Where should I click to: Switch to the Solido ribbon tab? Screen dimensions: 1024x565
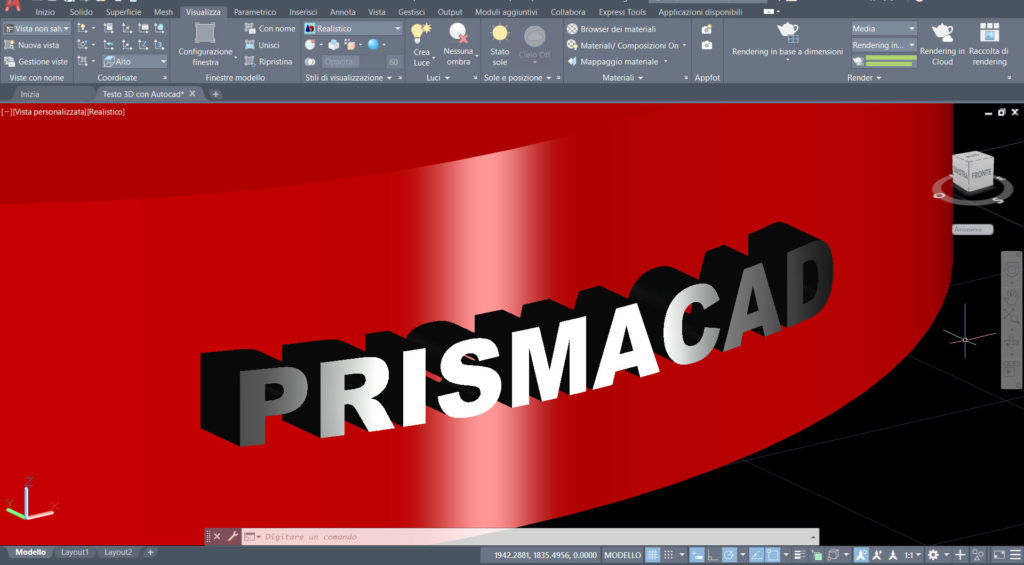(x=82, y=12)
